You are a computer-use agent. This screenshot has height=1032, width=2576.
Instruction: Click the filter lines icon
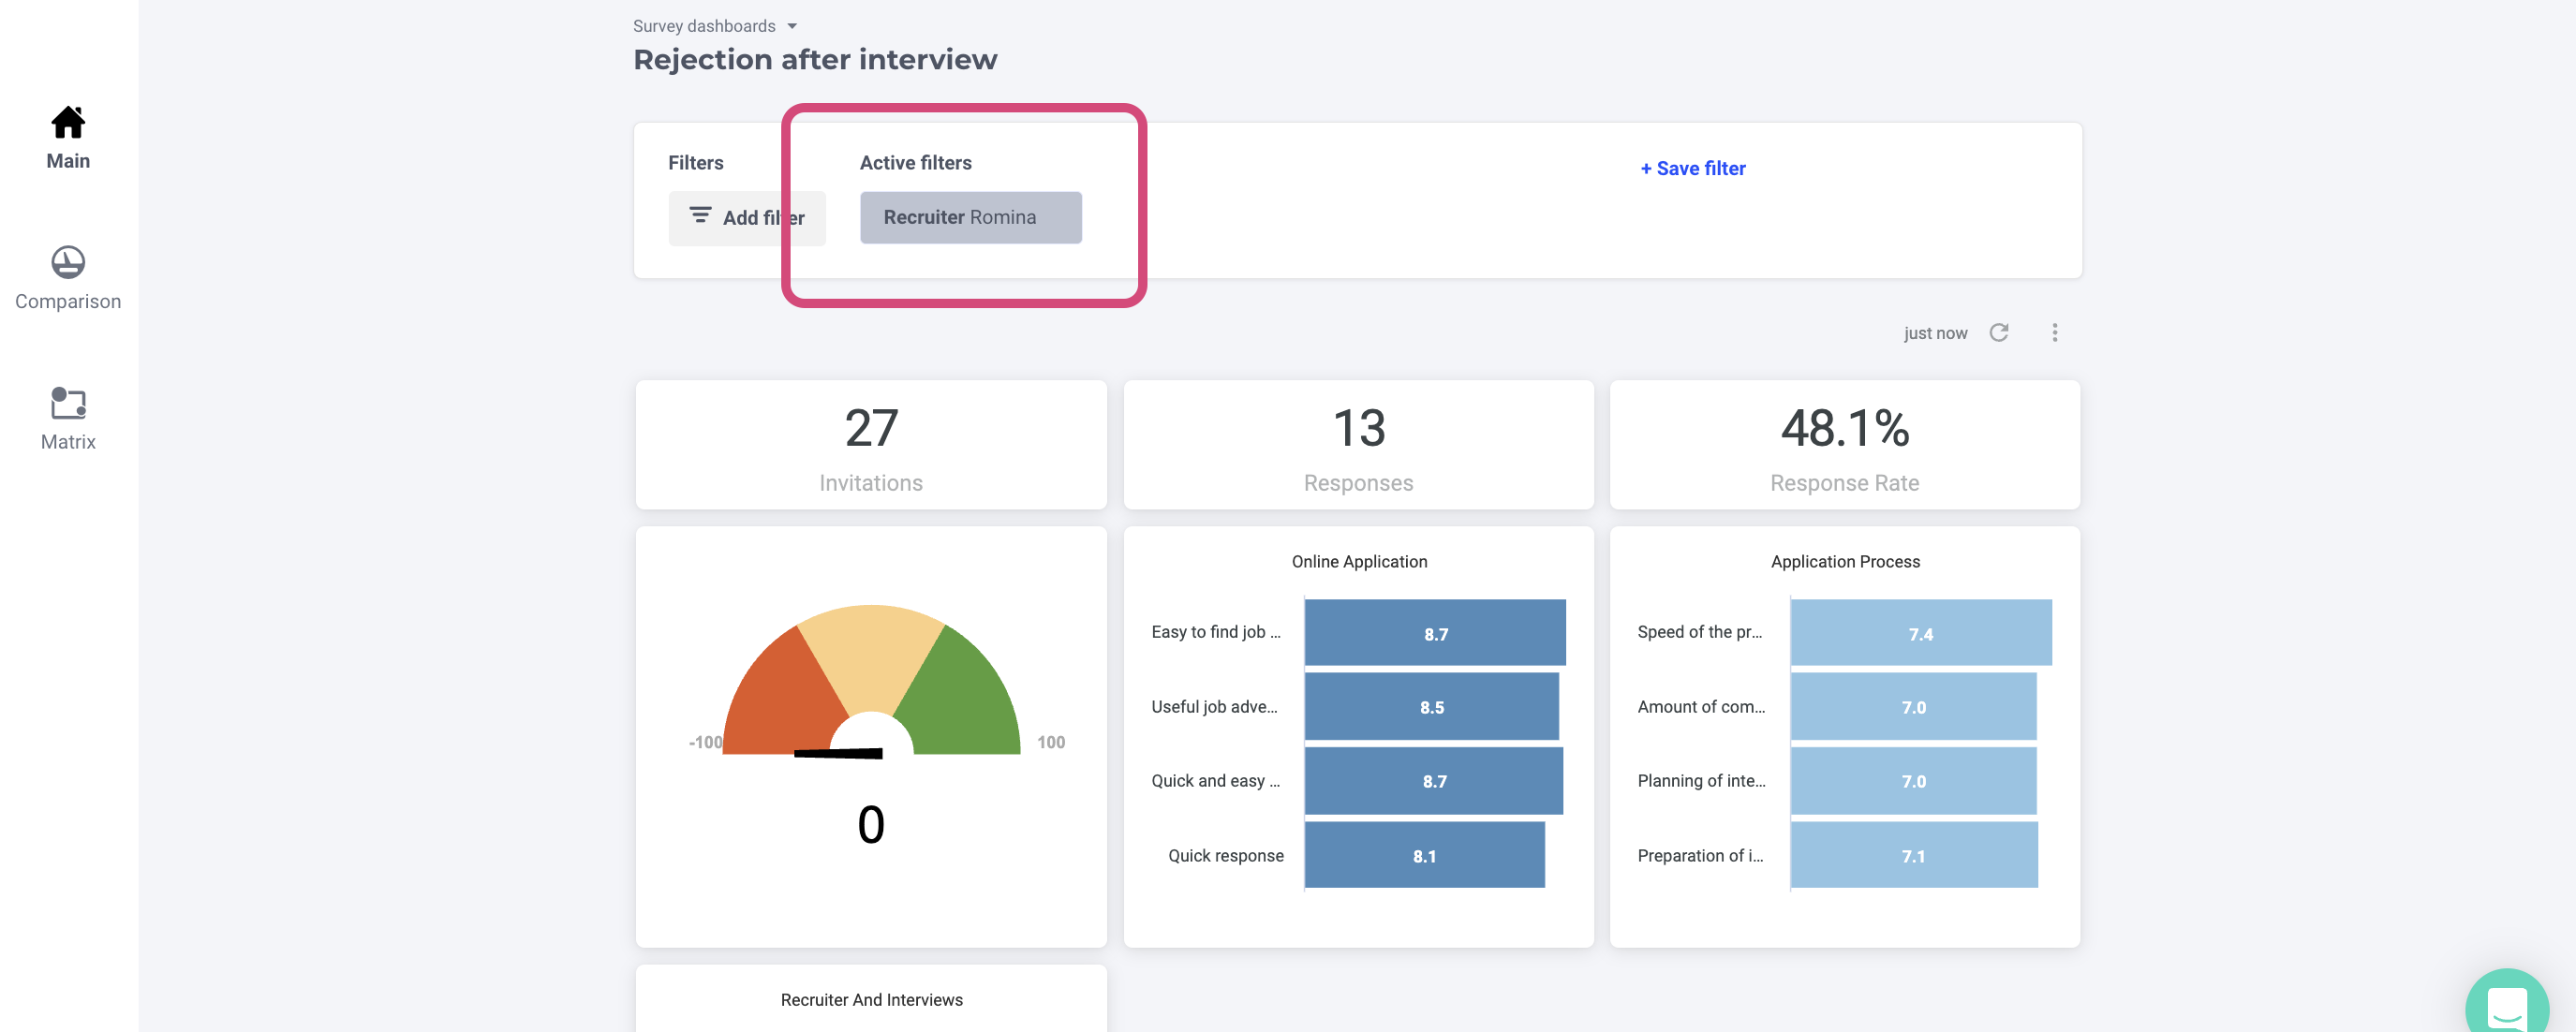pos(700,216)
